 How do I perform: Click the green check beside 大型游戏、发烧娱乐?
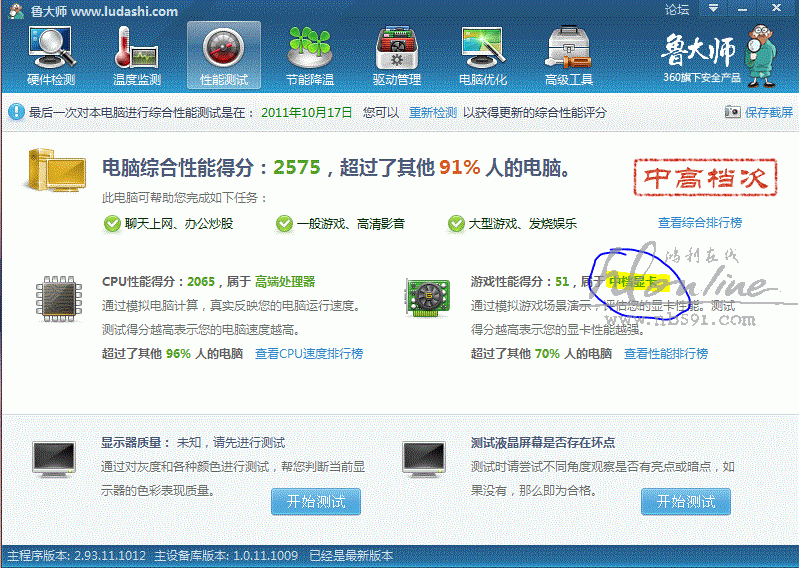click(x=456, y=224)
